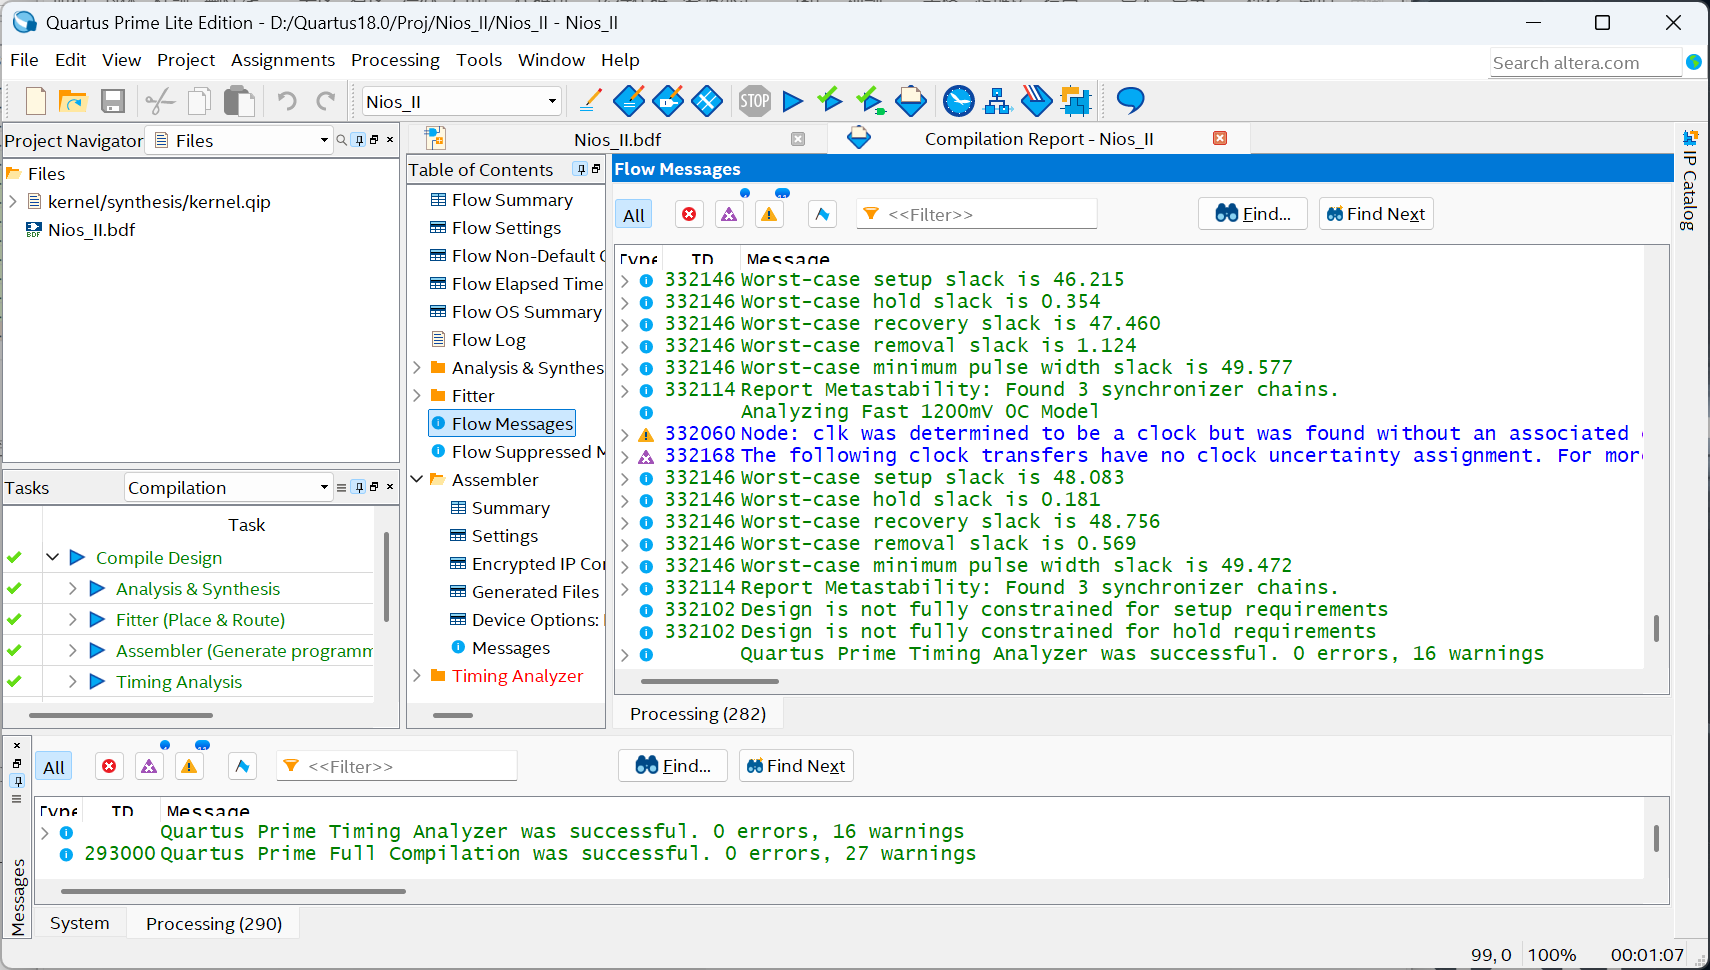Toggle critical warning filter in bottom Messages
This screenshot has height=970, width=1710.
click(149, 766)
